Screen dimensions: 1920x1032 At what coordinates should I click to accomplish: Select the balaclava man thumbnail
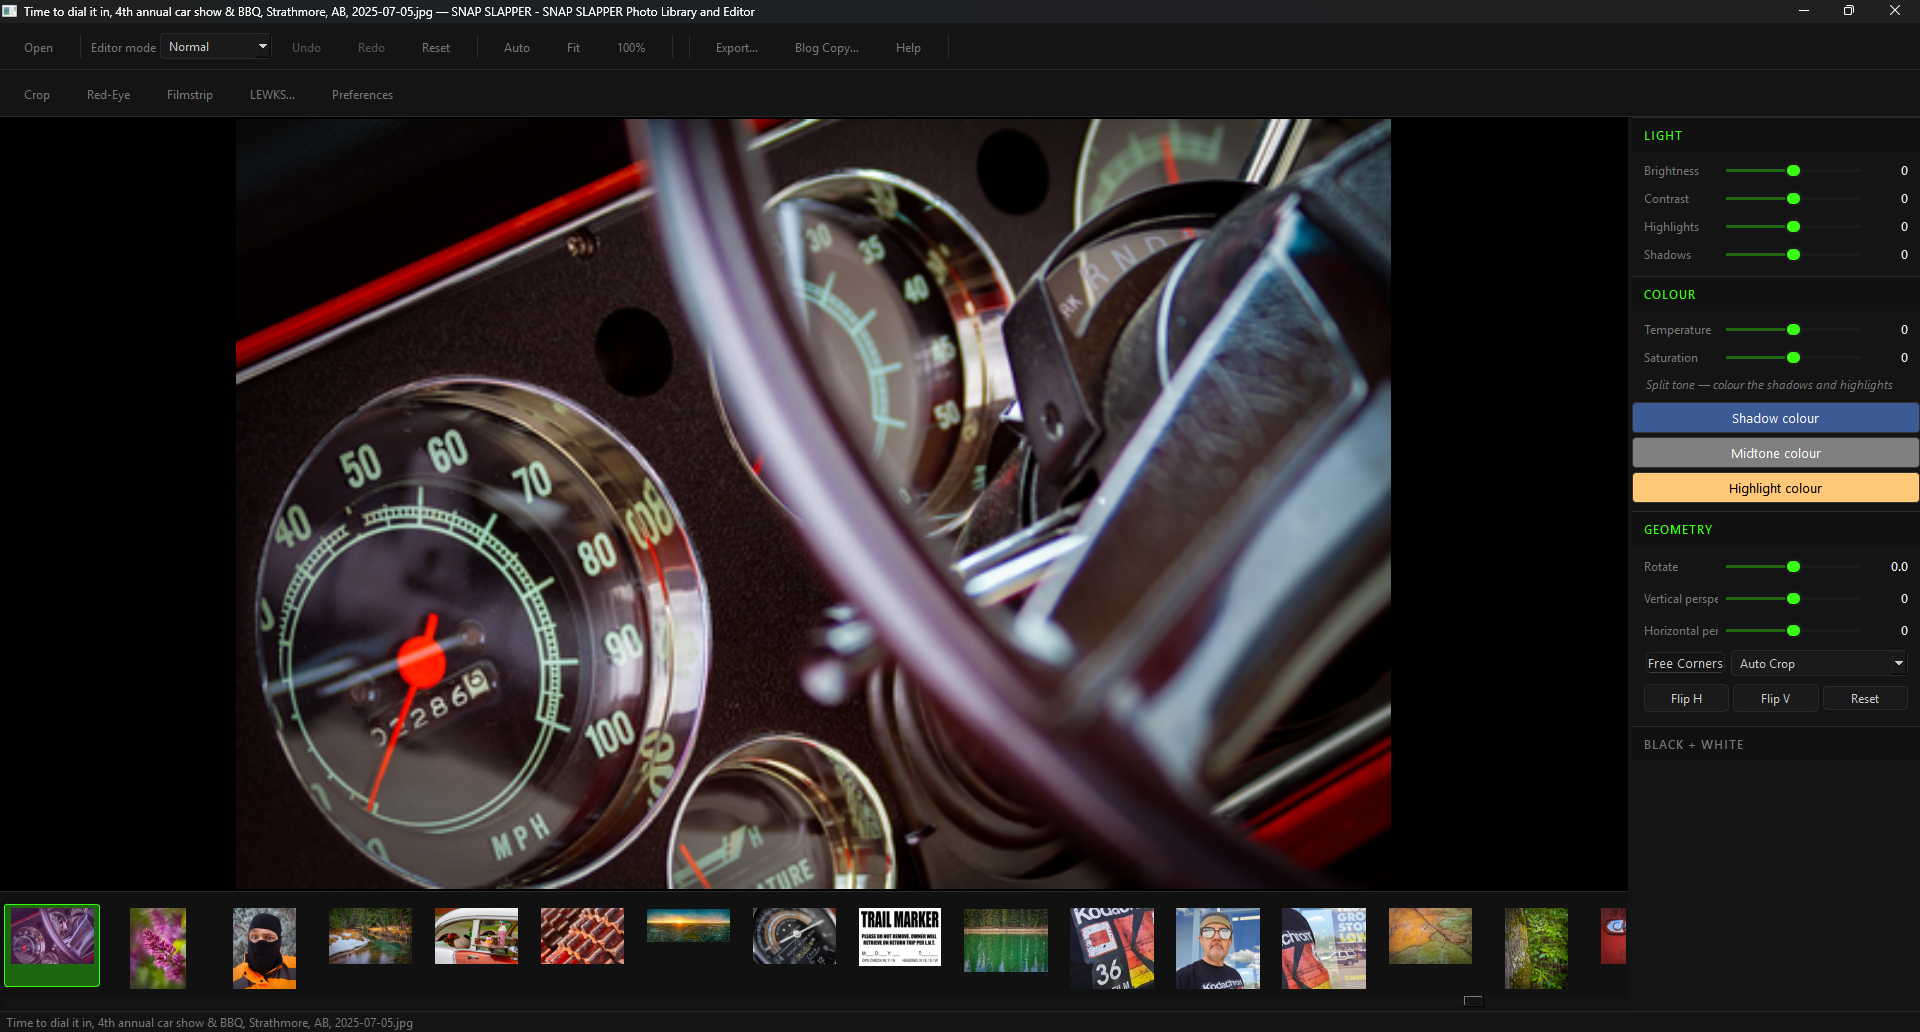point(264,948)
